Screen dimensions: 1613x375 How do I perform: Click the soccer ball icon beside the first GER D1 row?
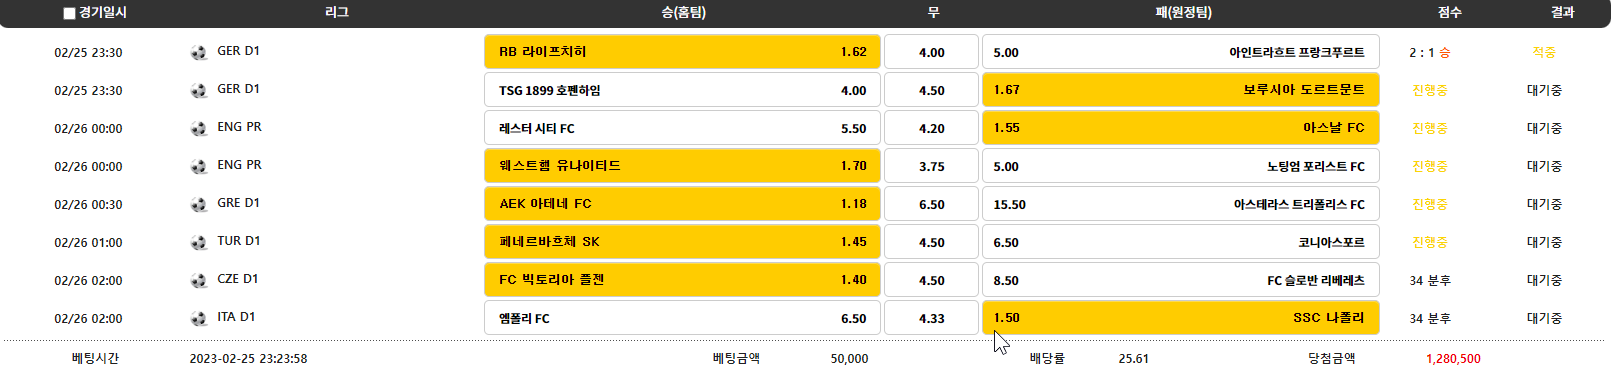click(199, 52)
